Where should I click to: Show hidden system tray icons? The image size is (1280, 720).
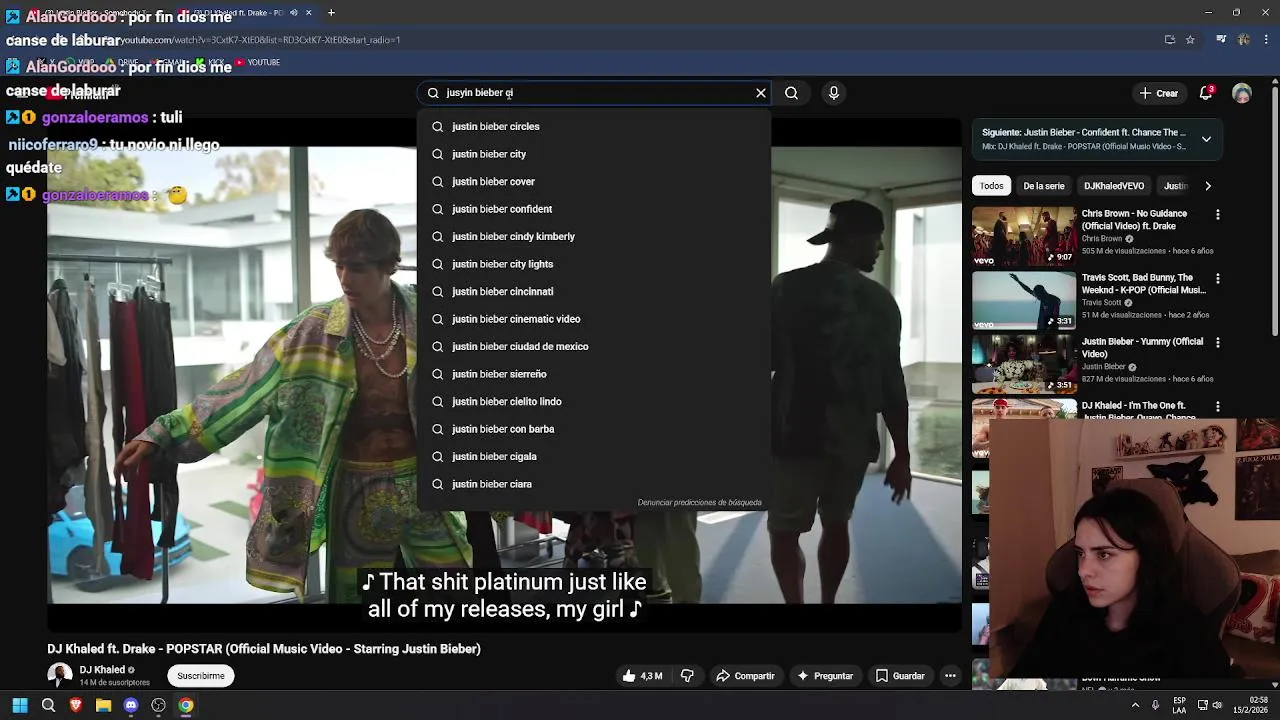[x=1135, y=706]
